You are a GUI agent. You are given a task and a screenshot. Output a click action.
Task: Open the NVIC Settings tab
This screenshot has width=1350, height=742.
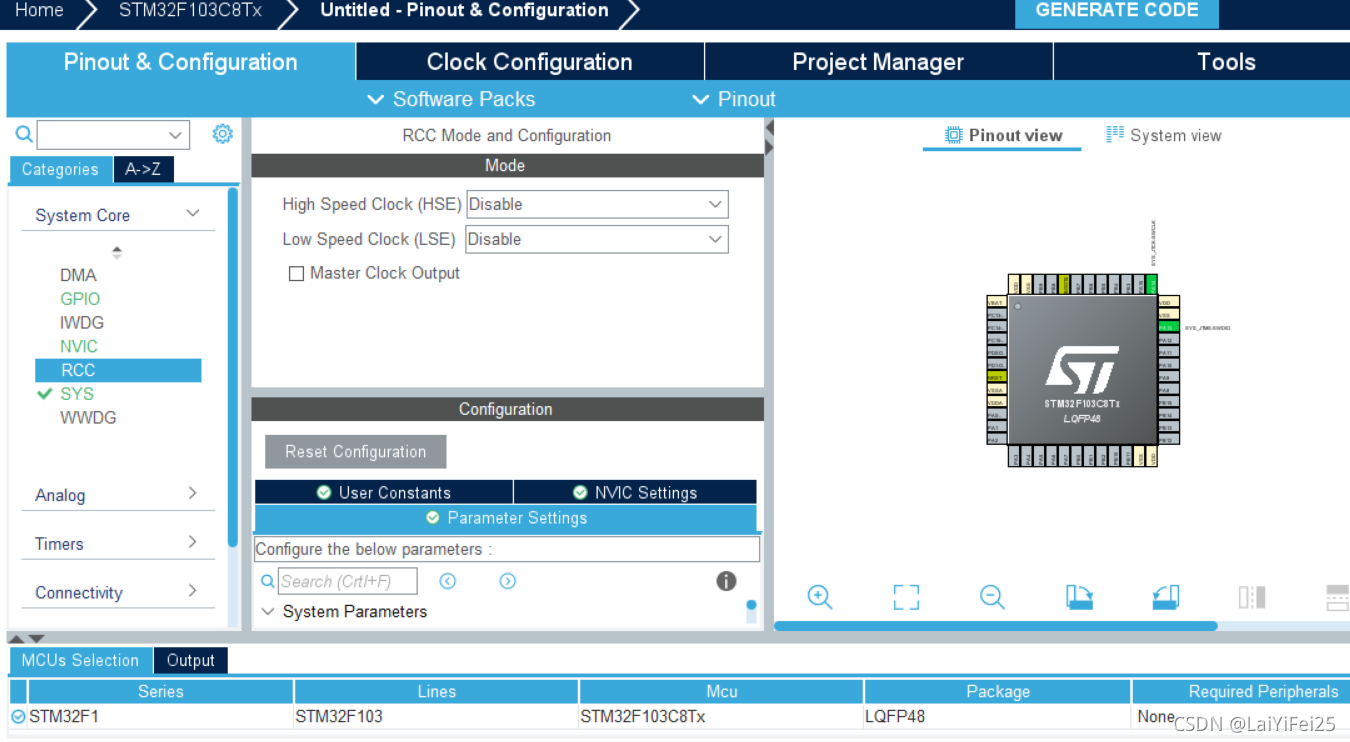635,492
